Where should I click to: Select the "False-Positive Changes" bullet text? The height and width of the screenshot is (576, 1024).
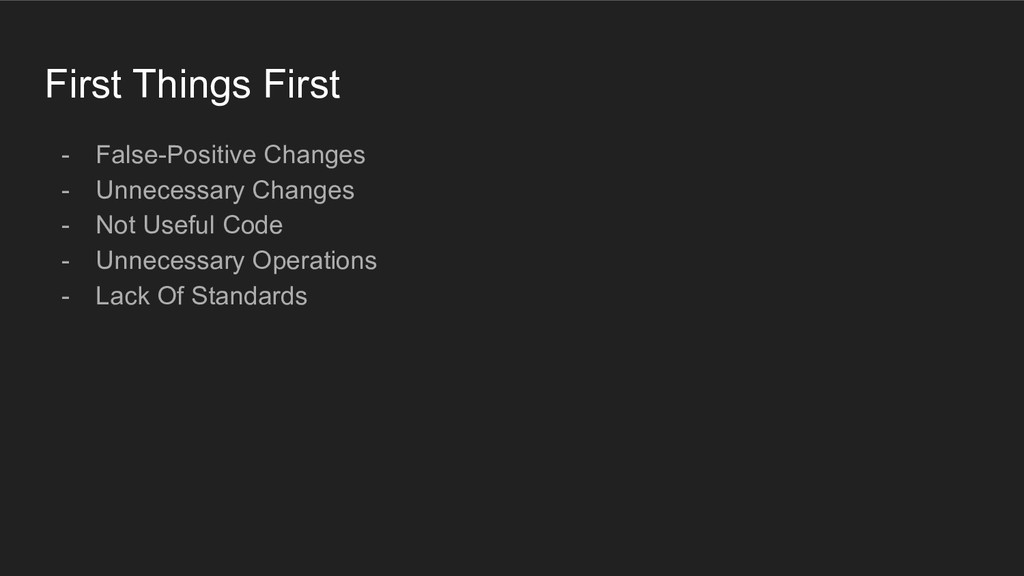[x=230, y=155]
